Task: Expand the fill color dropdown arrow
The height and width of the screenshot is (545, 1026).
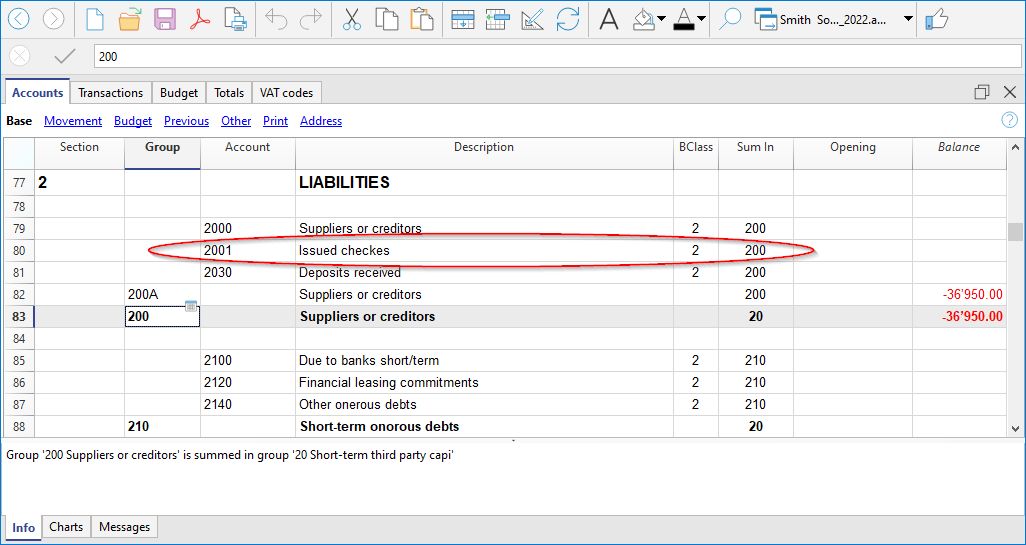Action: point(661,19)
